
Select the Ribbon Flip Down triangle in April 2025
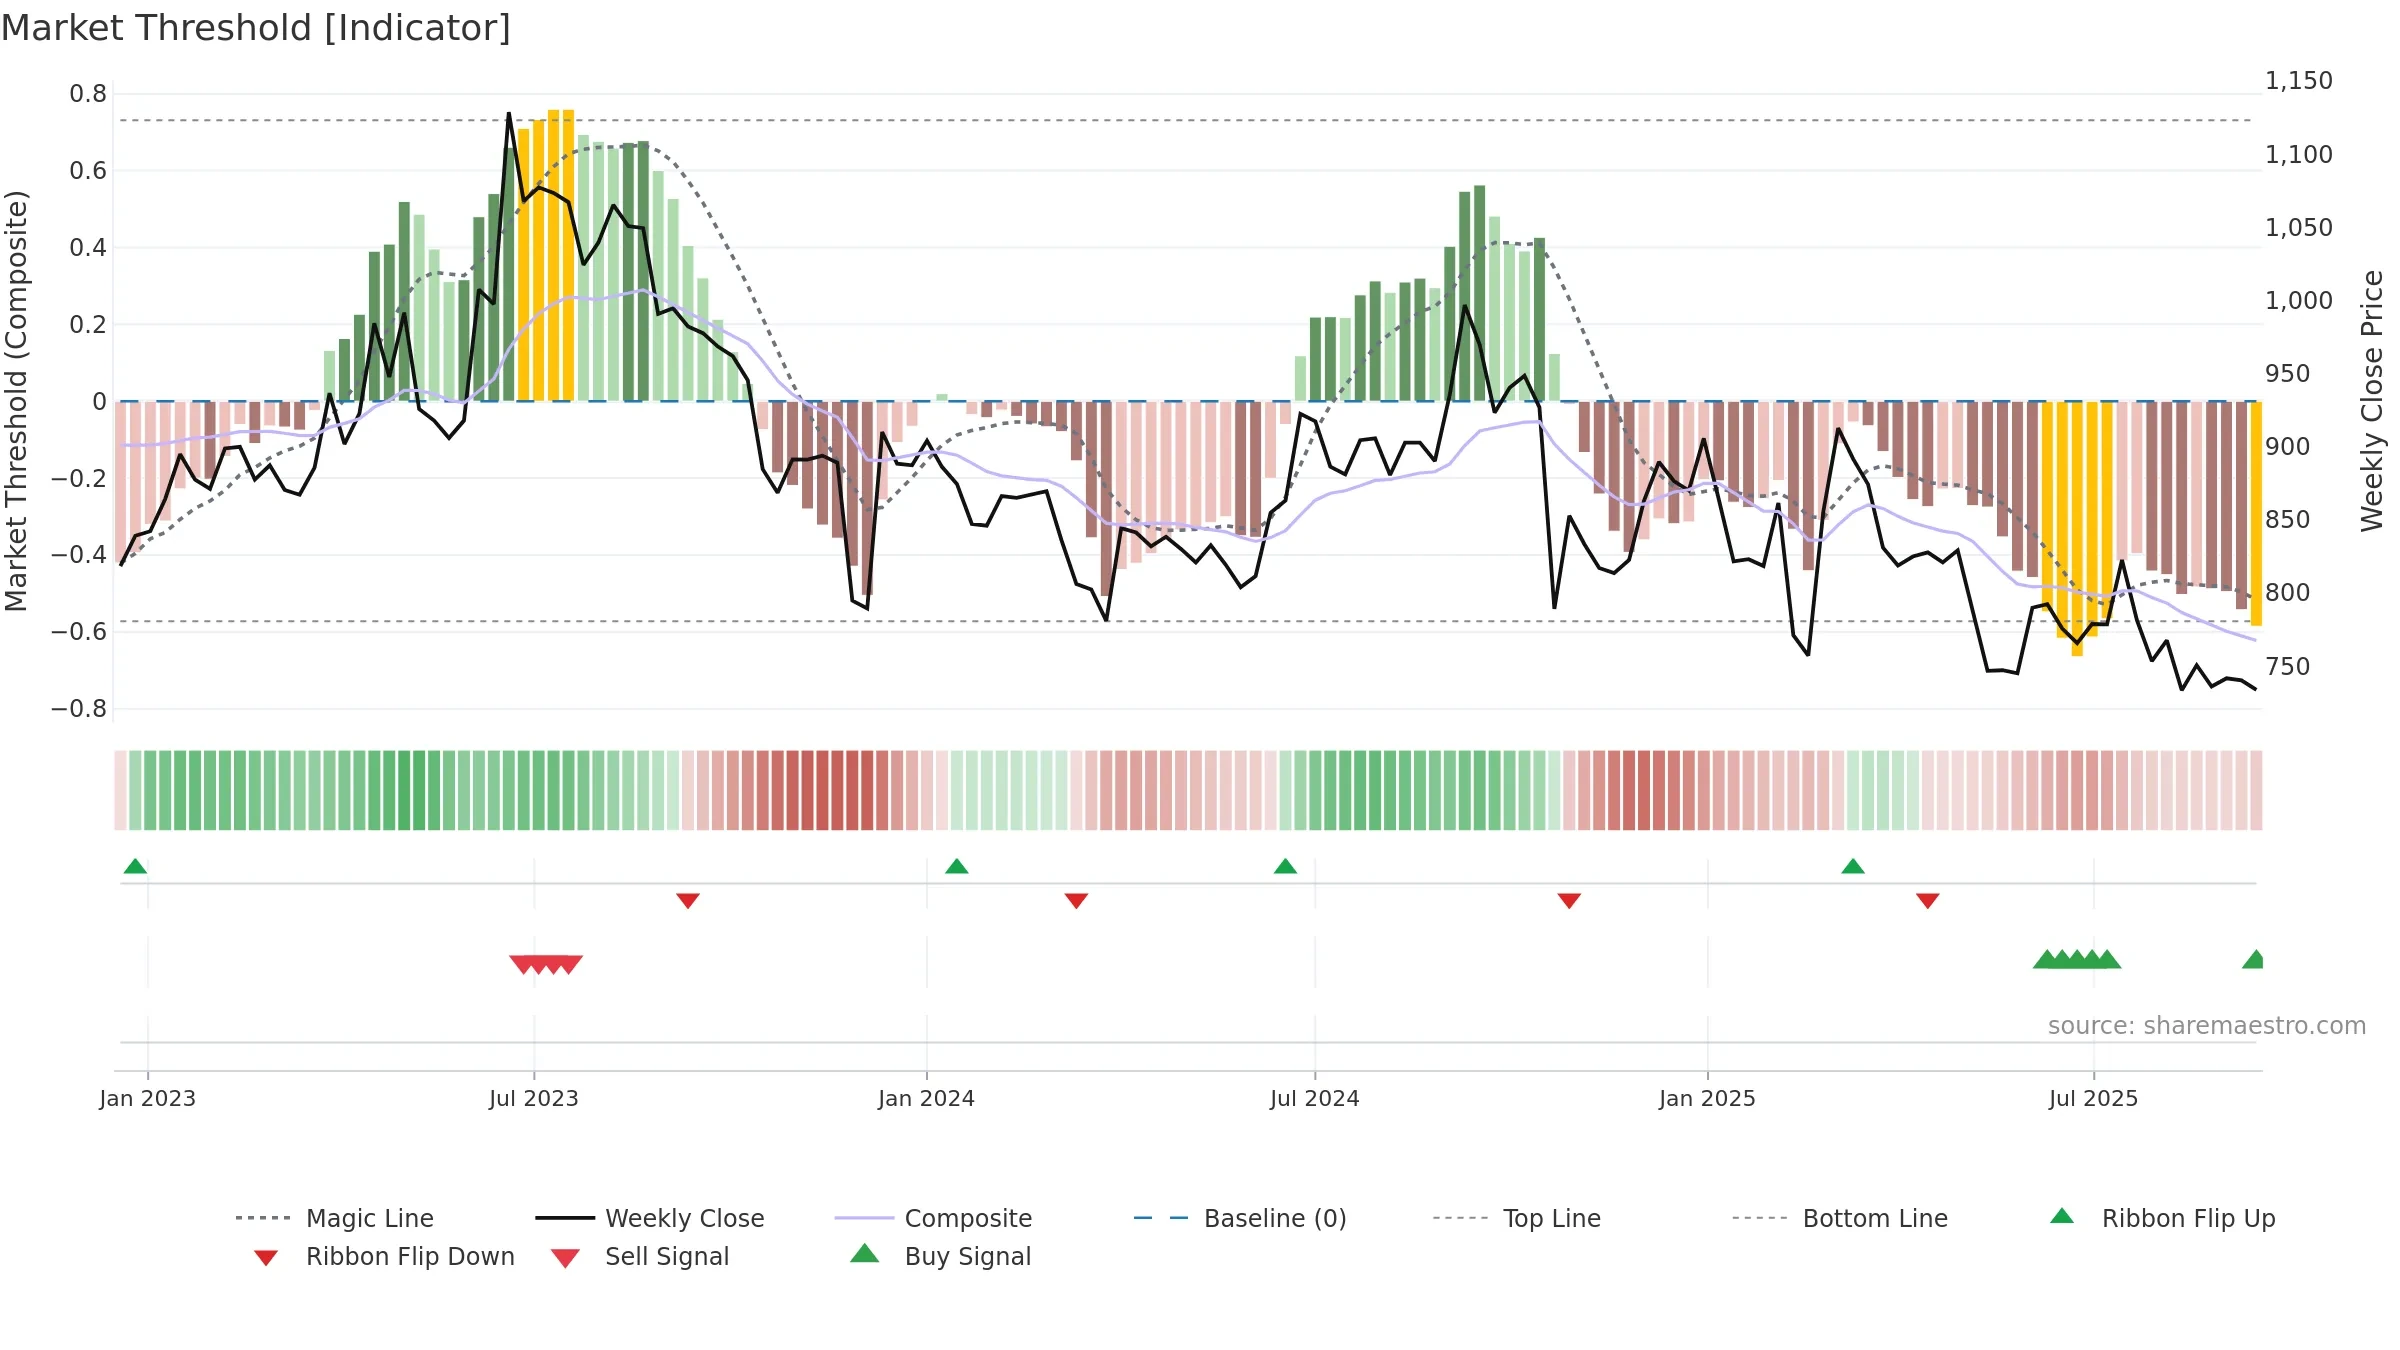pyautogui.click(x=1928, y=901)
